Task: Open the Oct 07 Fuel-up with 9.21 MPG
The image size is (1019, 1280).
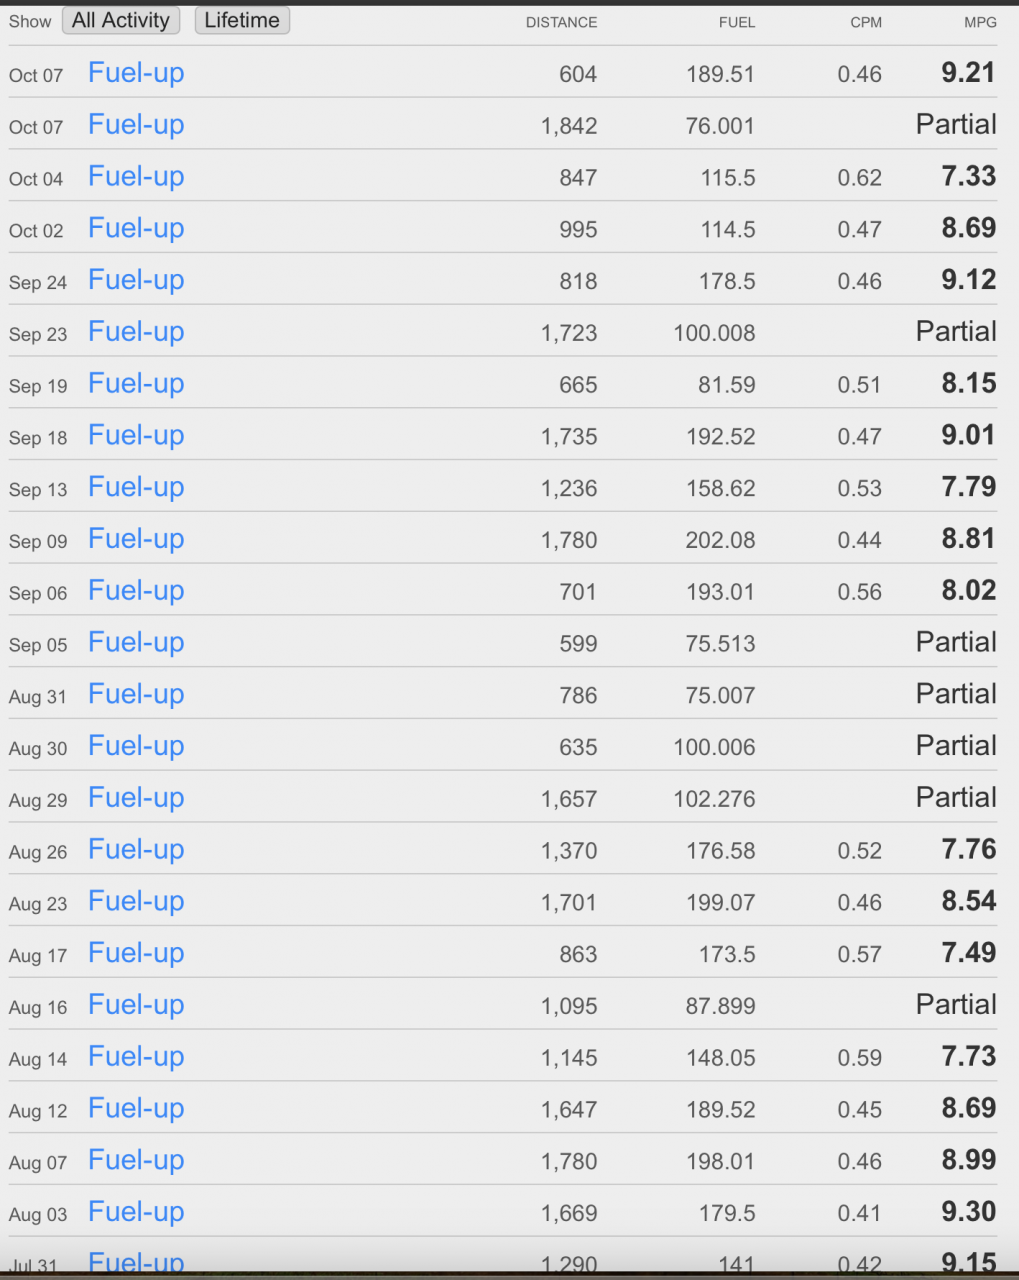Action: tap(136, 73)
